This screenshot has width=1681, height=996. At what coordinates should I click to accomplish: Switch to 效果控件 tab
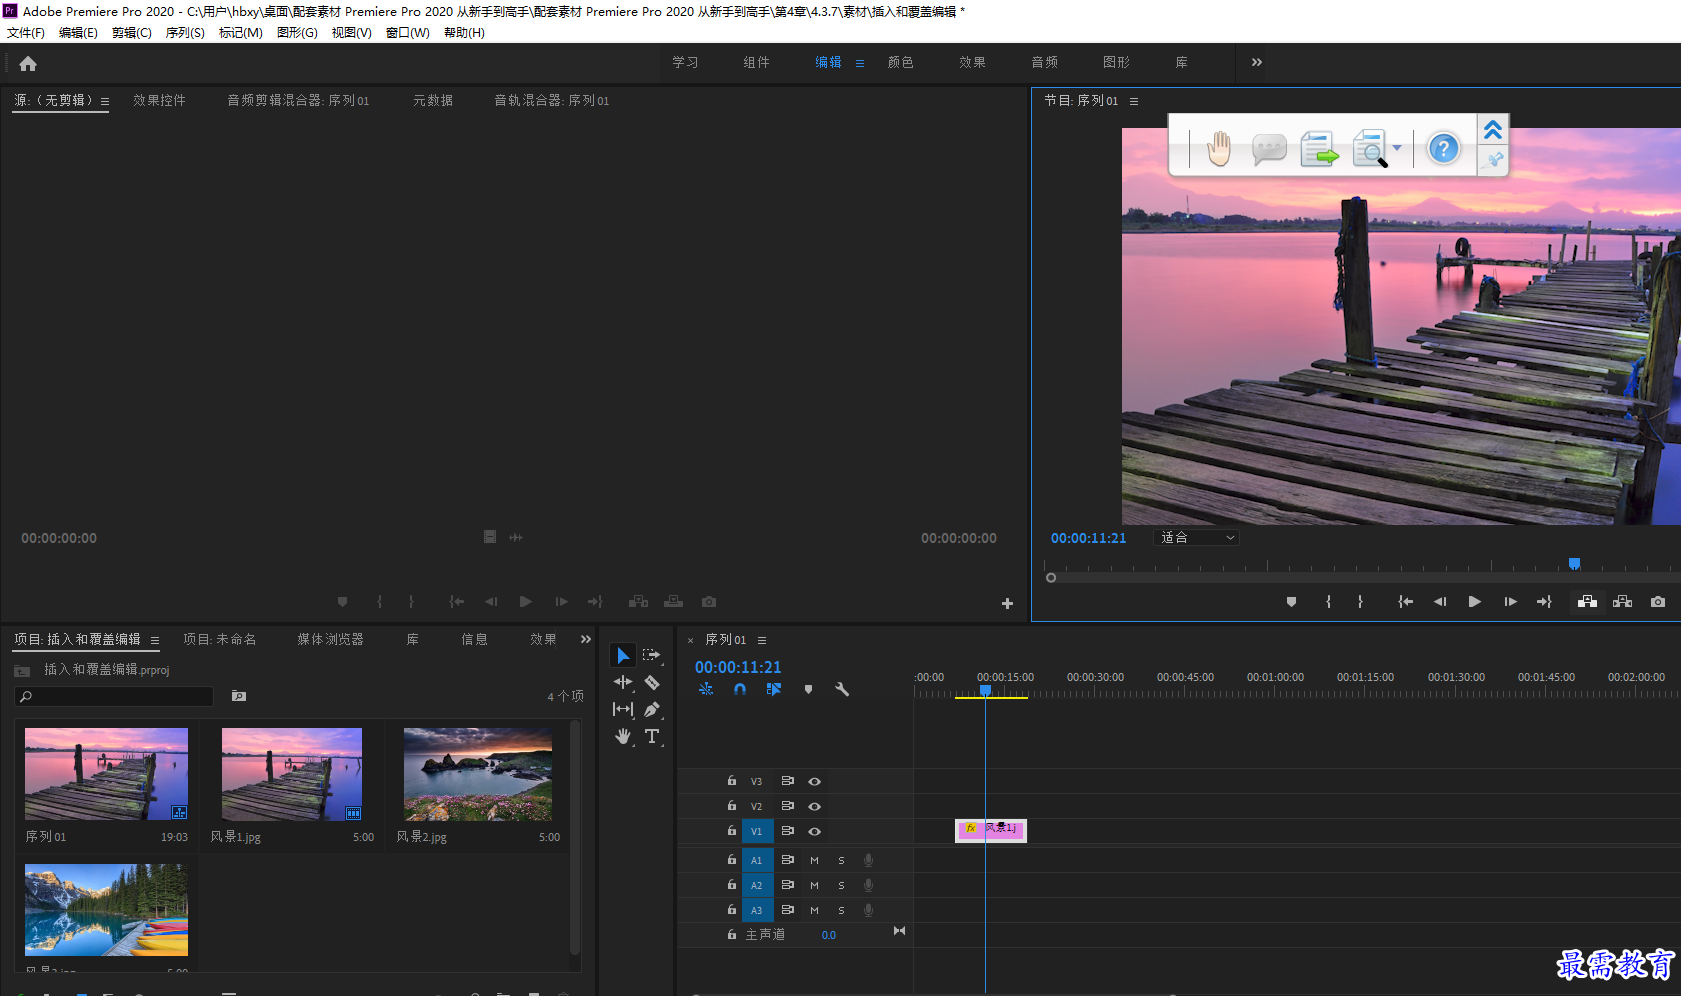(159, 100)
